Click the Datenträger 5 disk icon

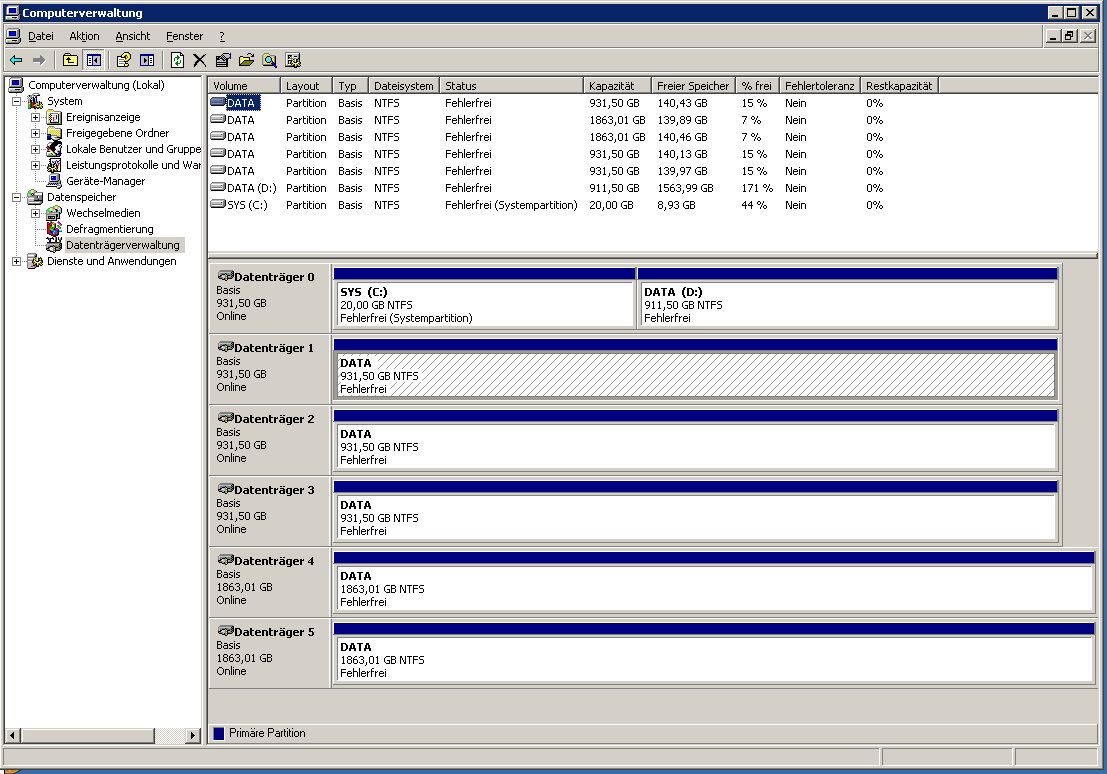coord(225,631)
